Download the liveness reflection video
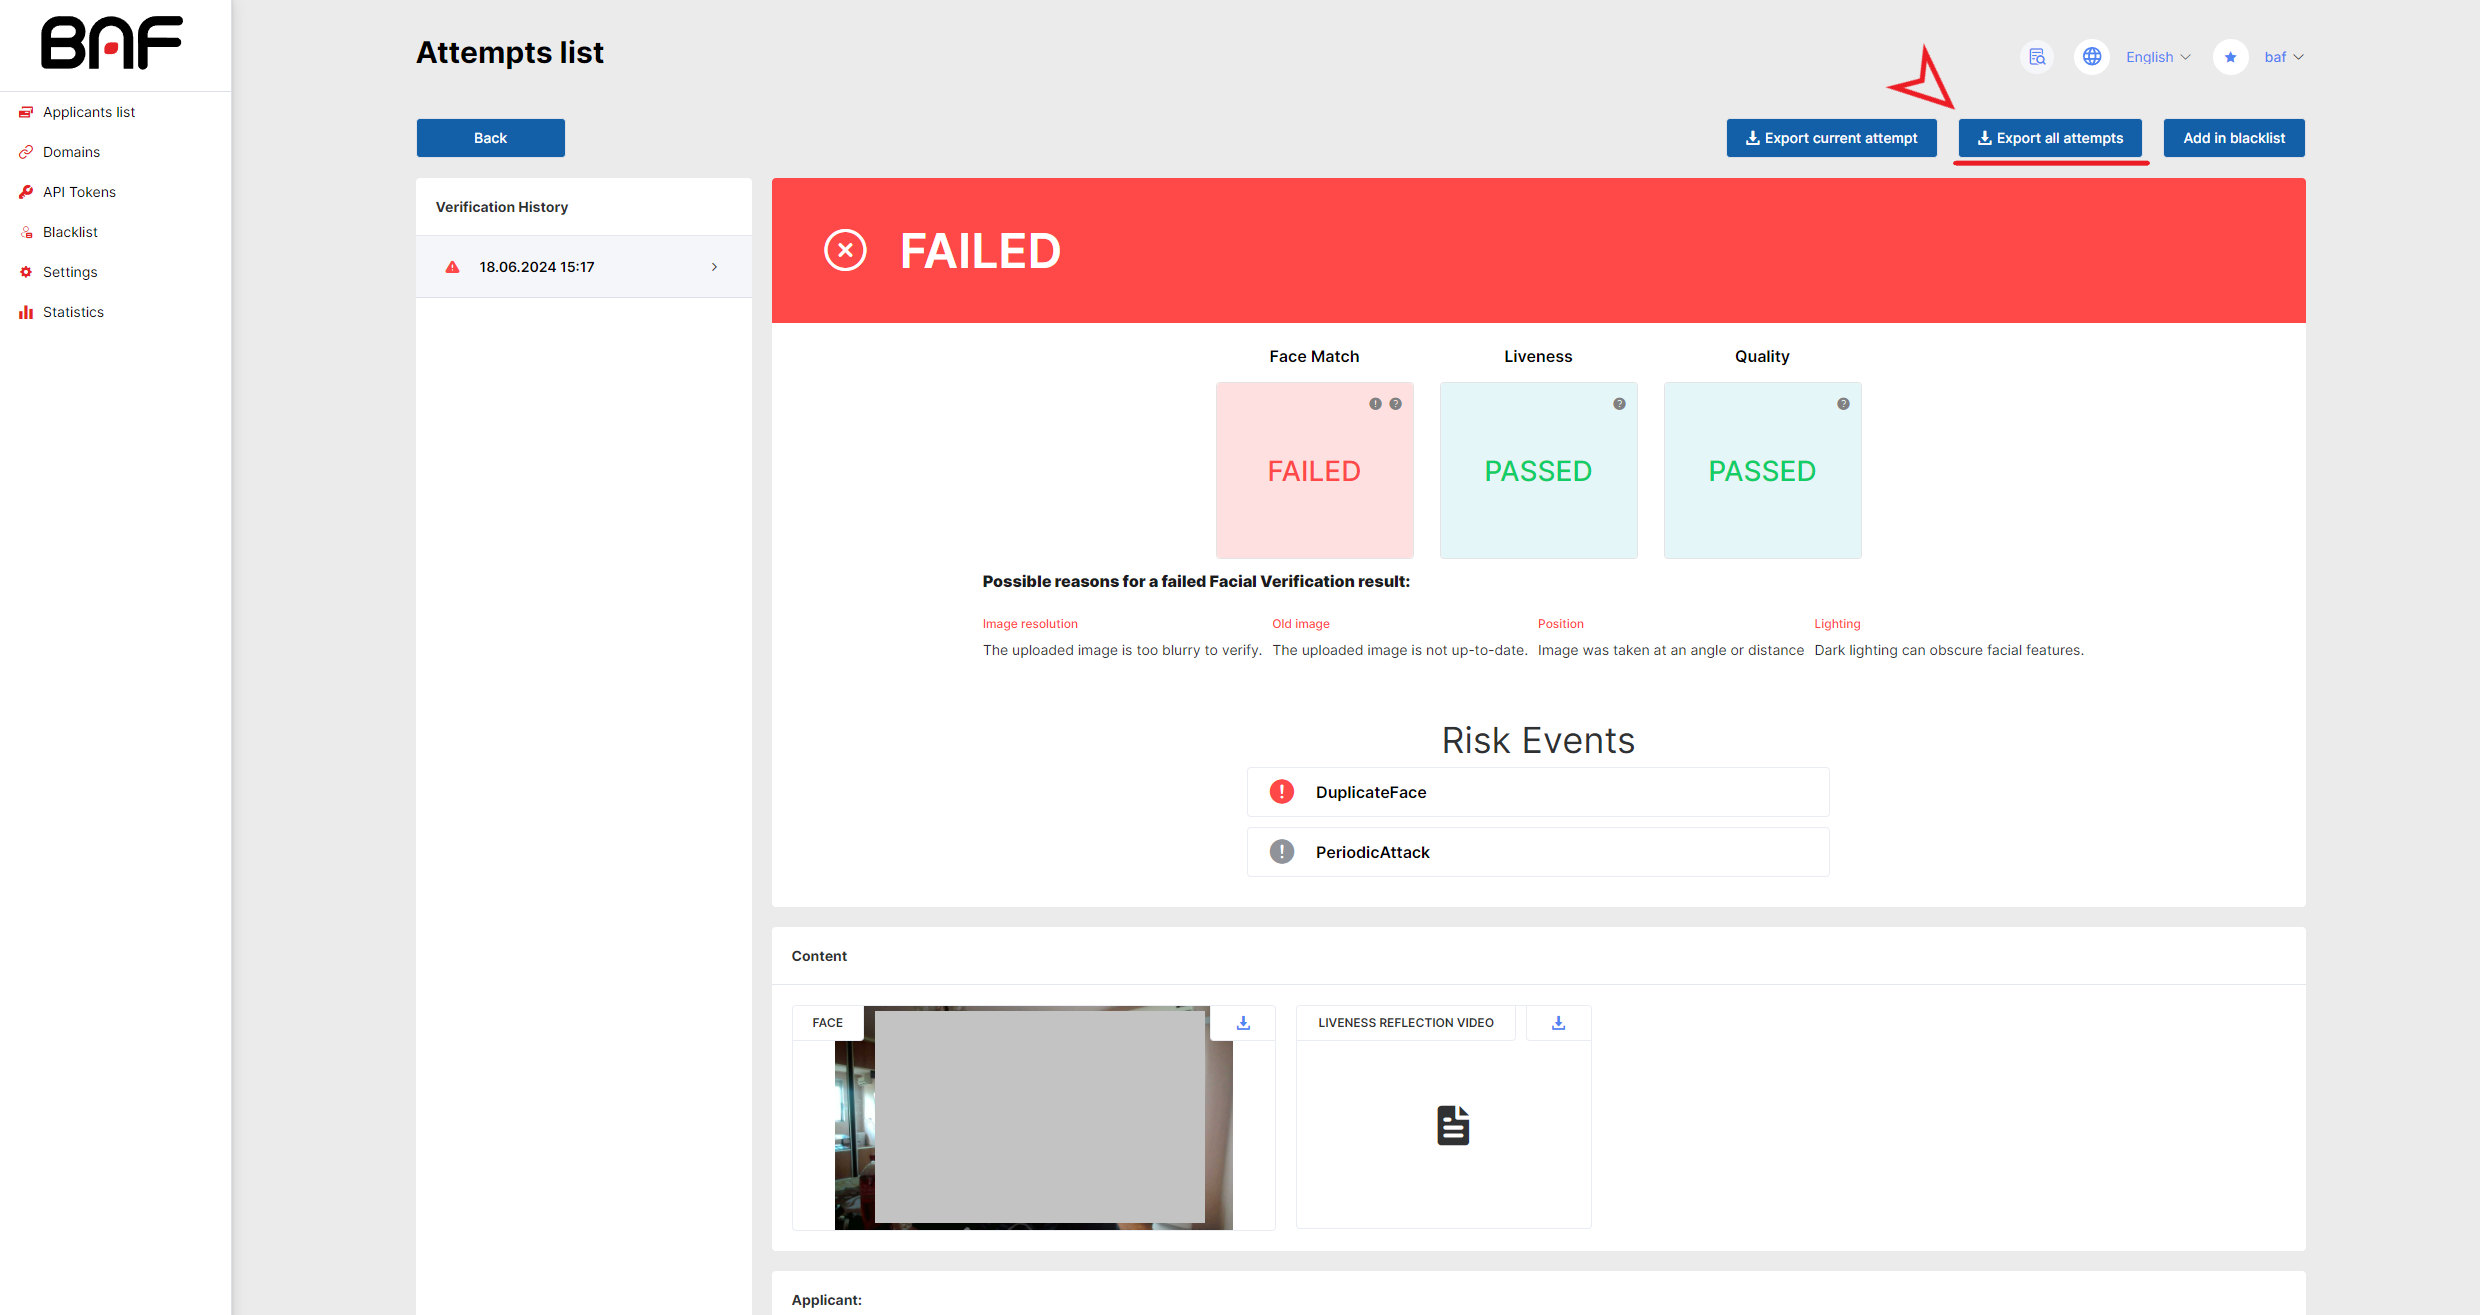The image size is (2480, 1315). click(x=1558, y=1023)
